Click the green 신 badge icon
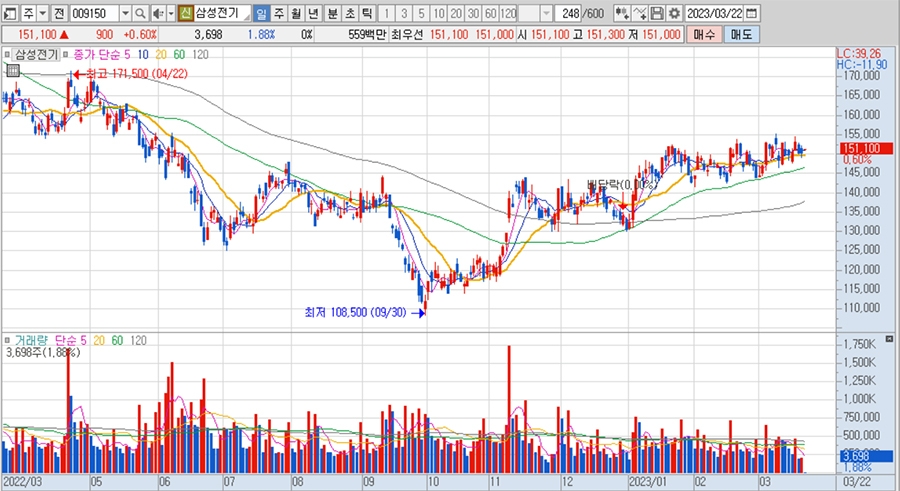Image resolution: width=900 pixels, height=491 pixels. [x=185, y=13]
